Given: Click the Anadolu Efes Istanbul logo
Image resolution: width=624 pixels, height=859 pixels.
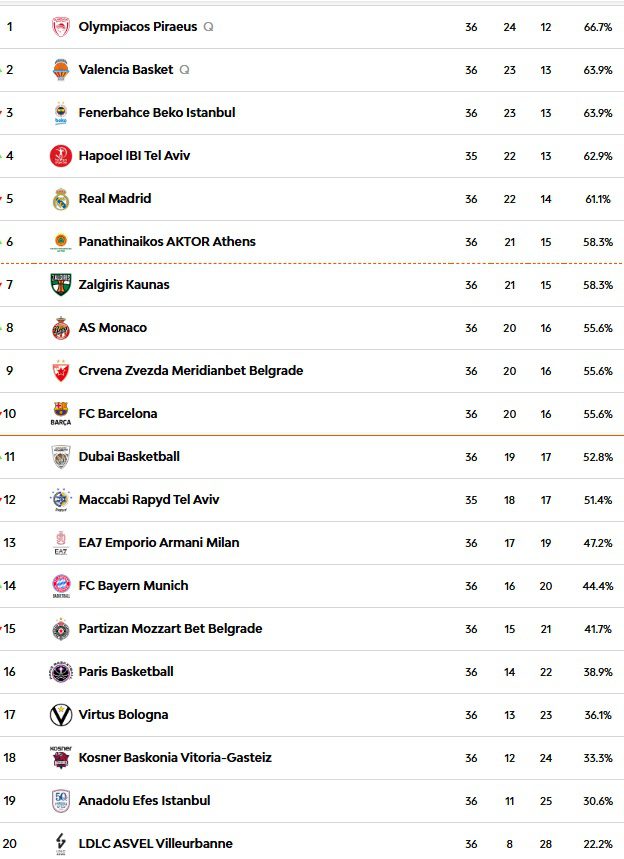Looking at the screenshot, I should click(59, 800).
